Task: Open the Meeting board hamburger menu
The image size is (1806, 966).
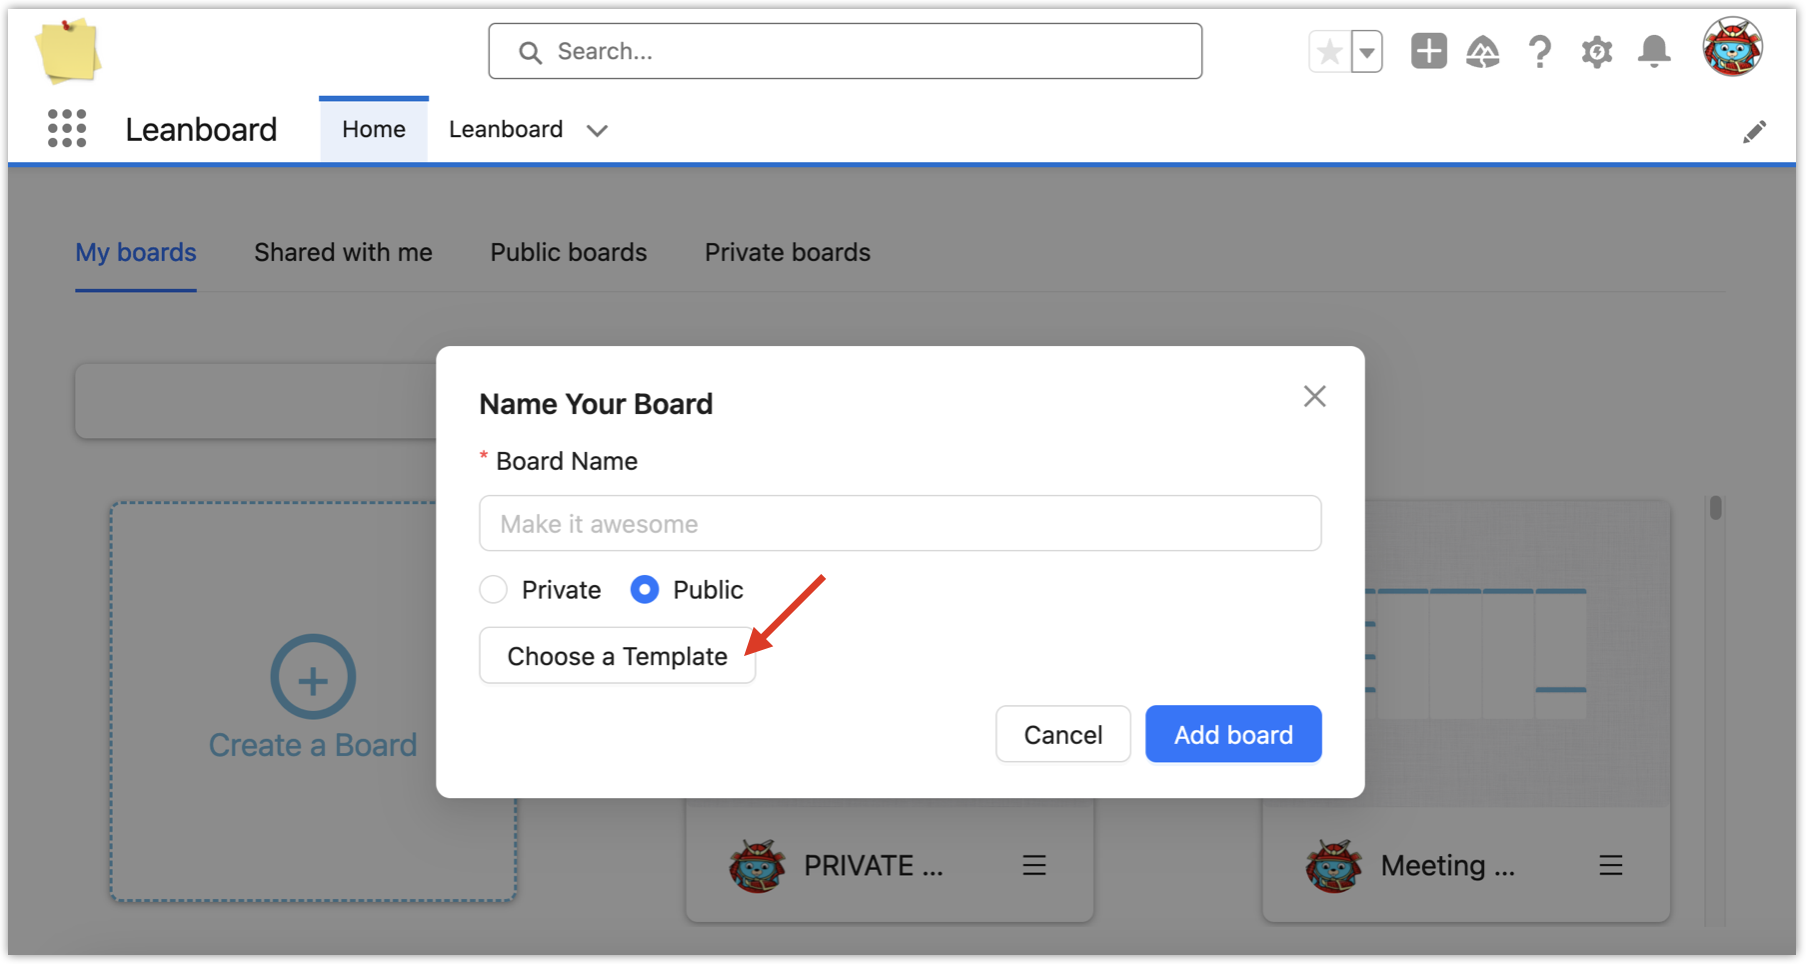Action: click(x=1610, y=866)
